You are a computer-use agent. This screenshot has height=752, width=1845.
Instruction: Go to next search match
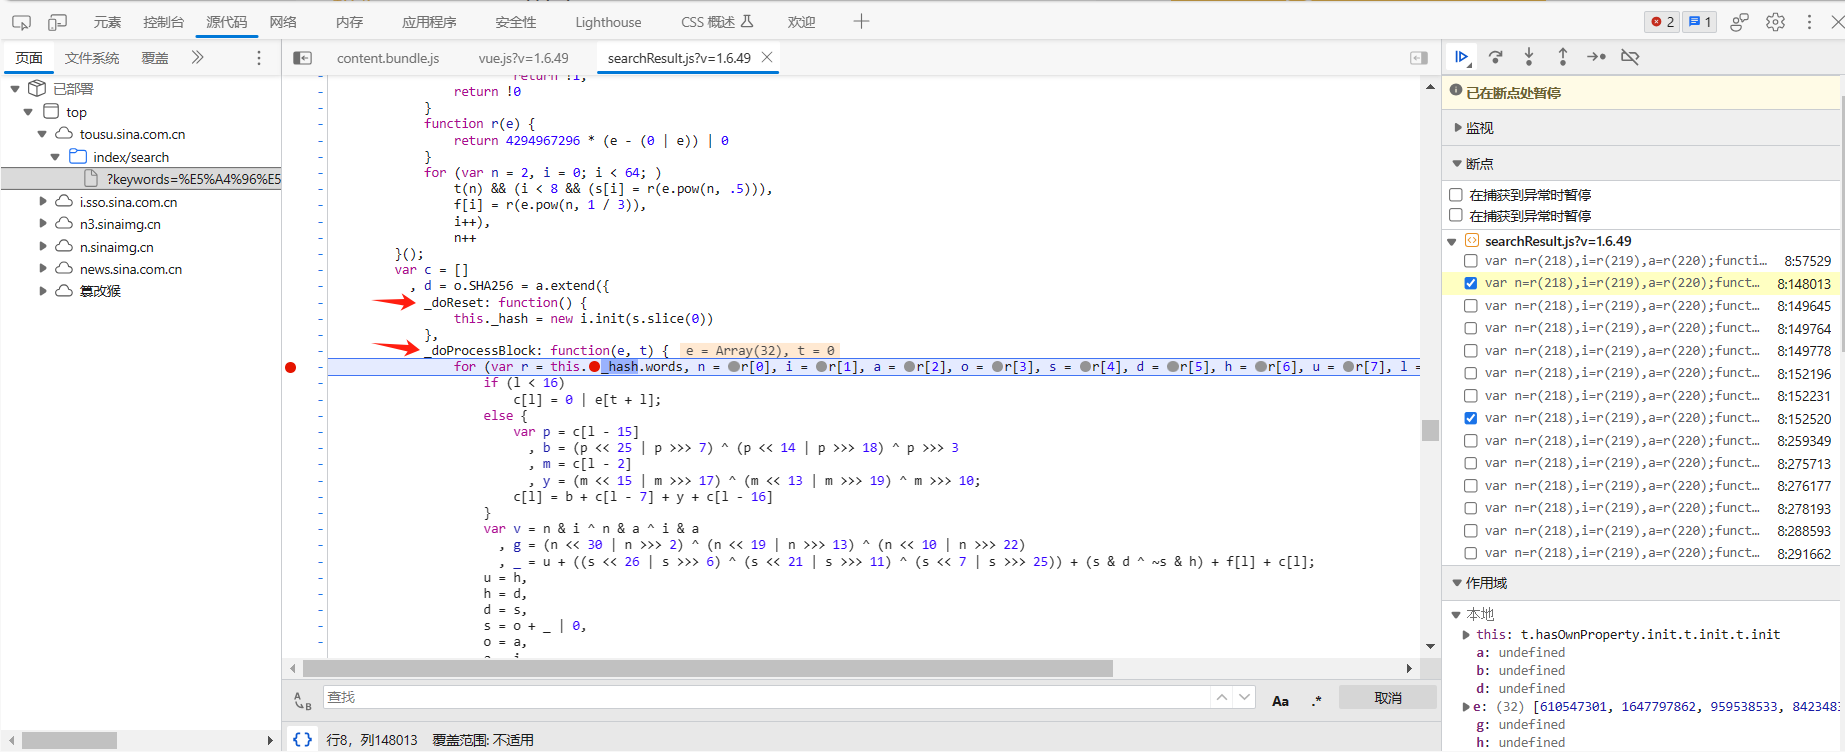(x=1244, y=697)
